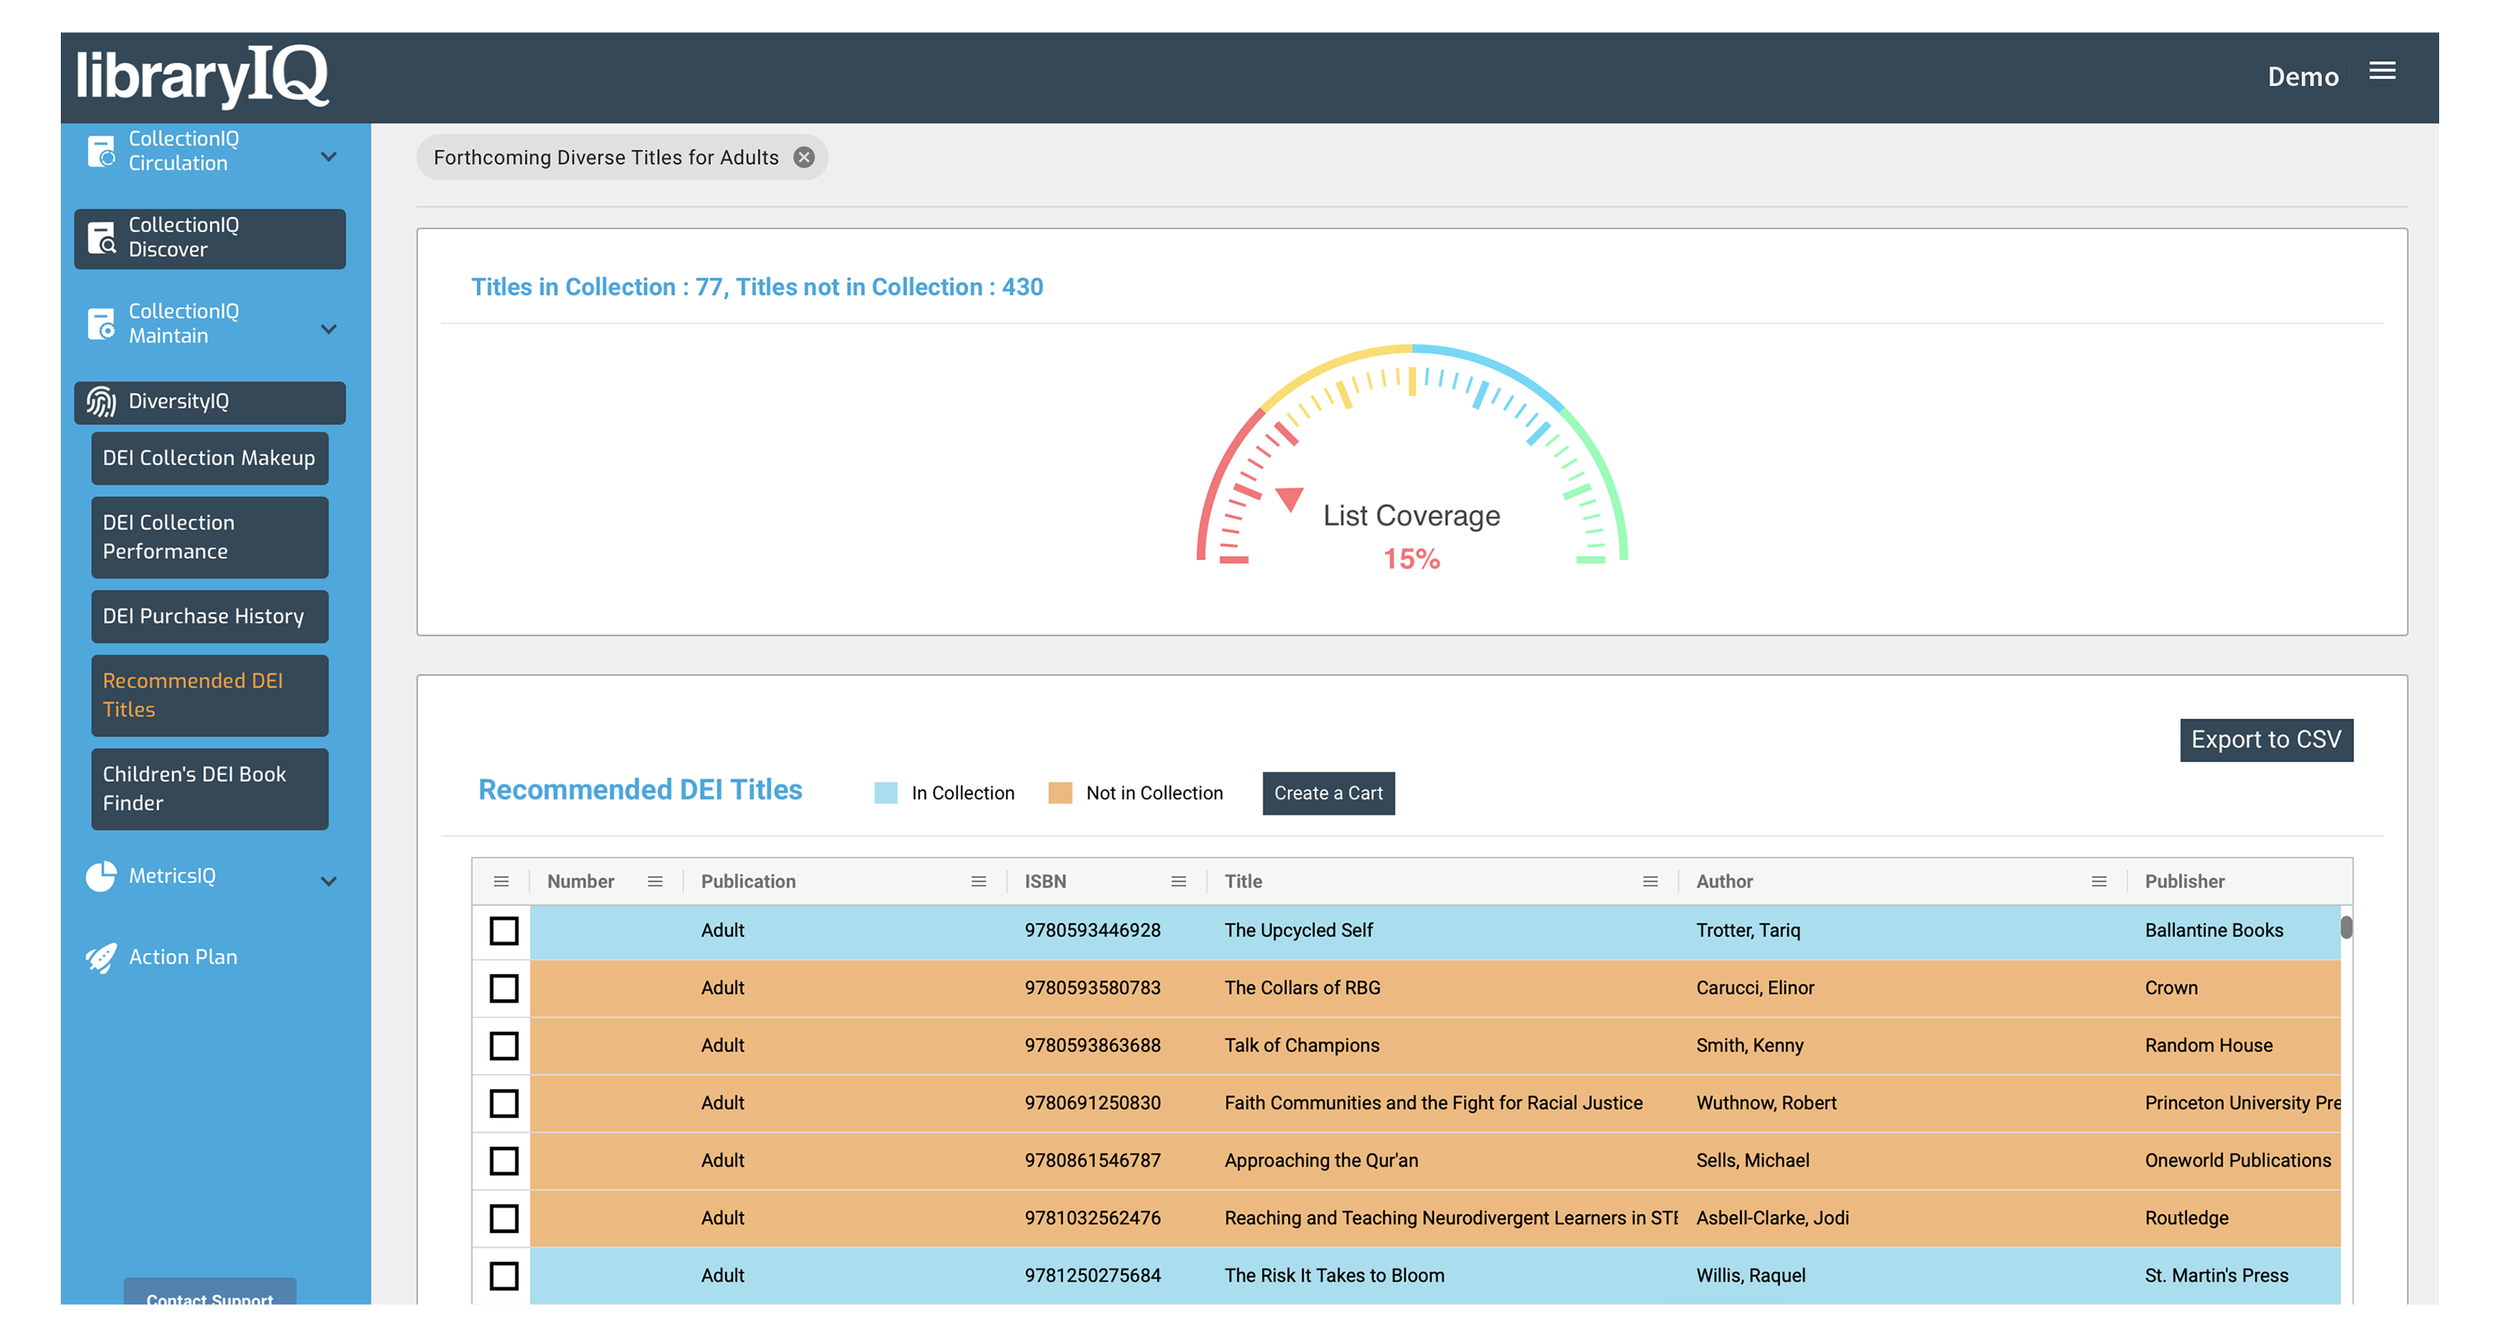Expand the CollectionIQ Maintain chevron

(x=328, y=329)
